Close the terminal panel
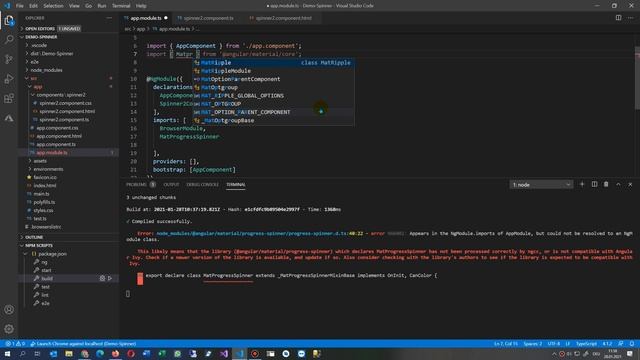Image resolution: width=640 pixels, height=360 pixels. (630, 184)
